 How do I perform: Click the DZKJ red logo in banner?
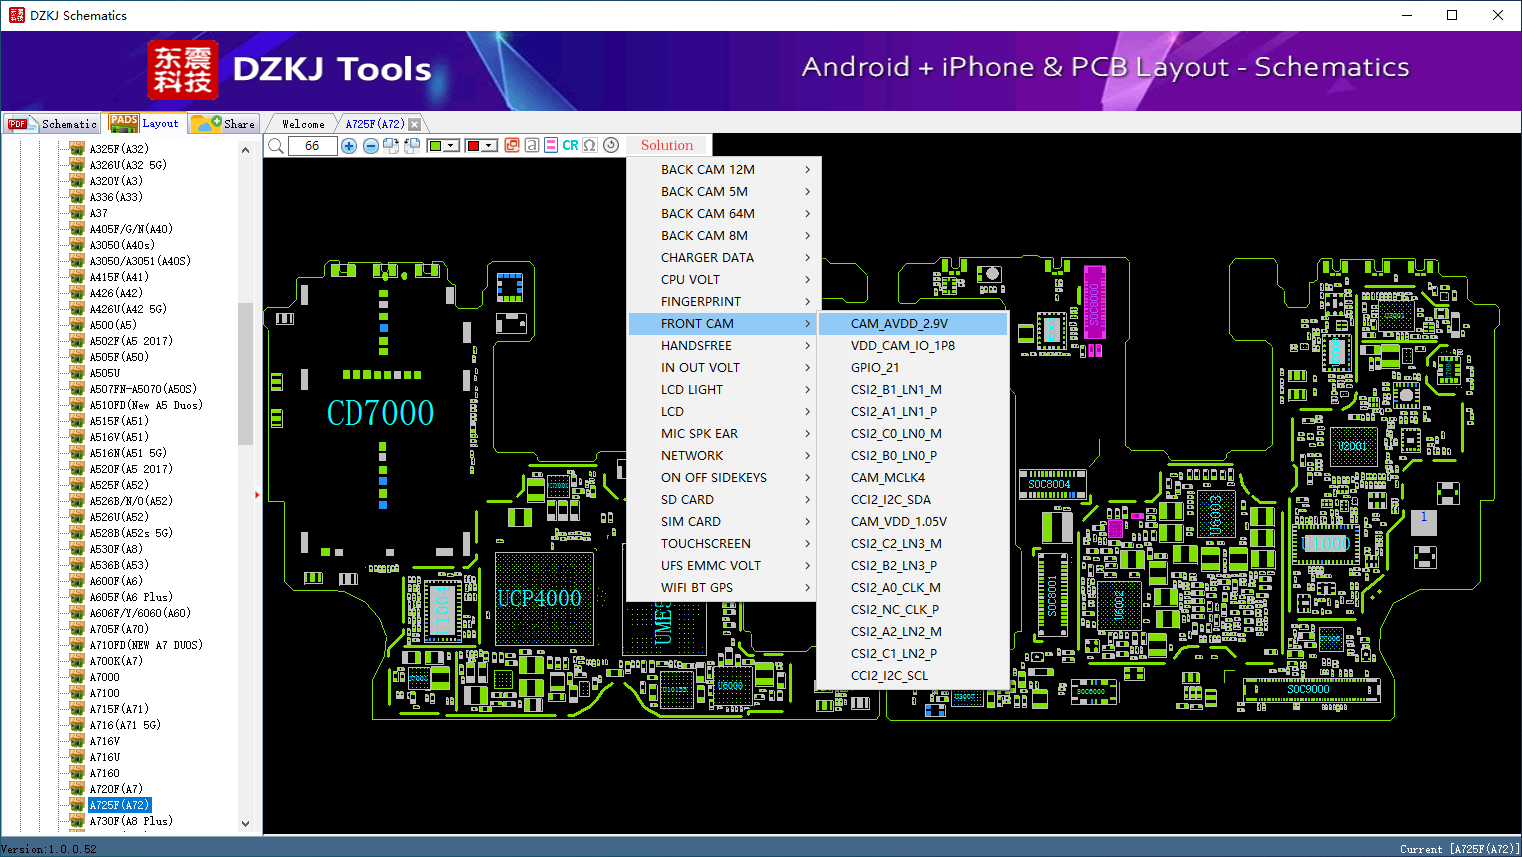[x=182, y=69]
